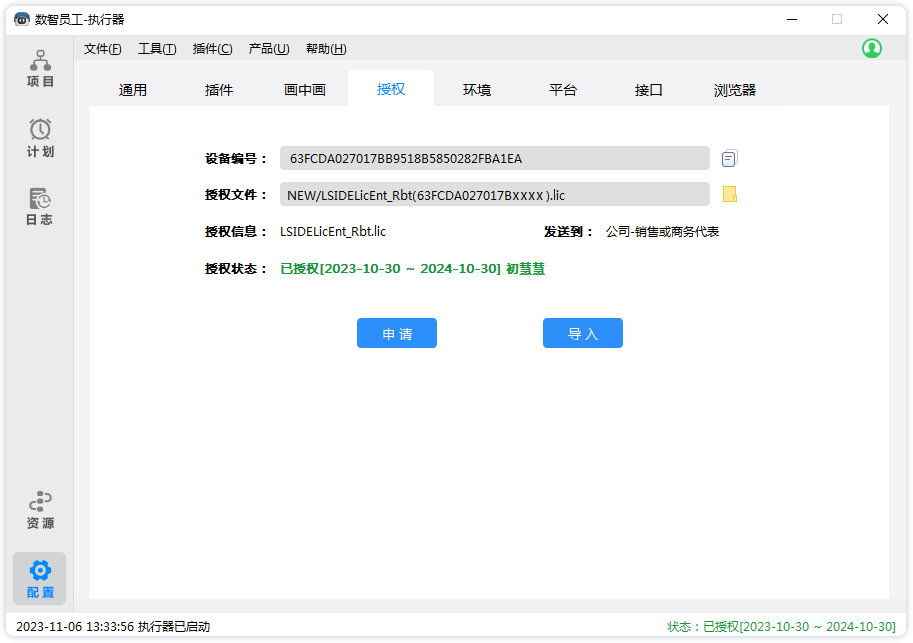Image resolution: width=913 pixels, height=643 pixels.
Task: Click the green user account icon
Action: (872, 48)
